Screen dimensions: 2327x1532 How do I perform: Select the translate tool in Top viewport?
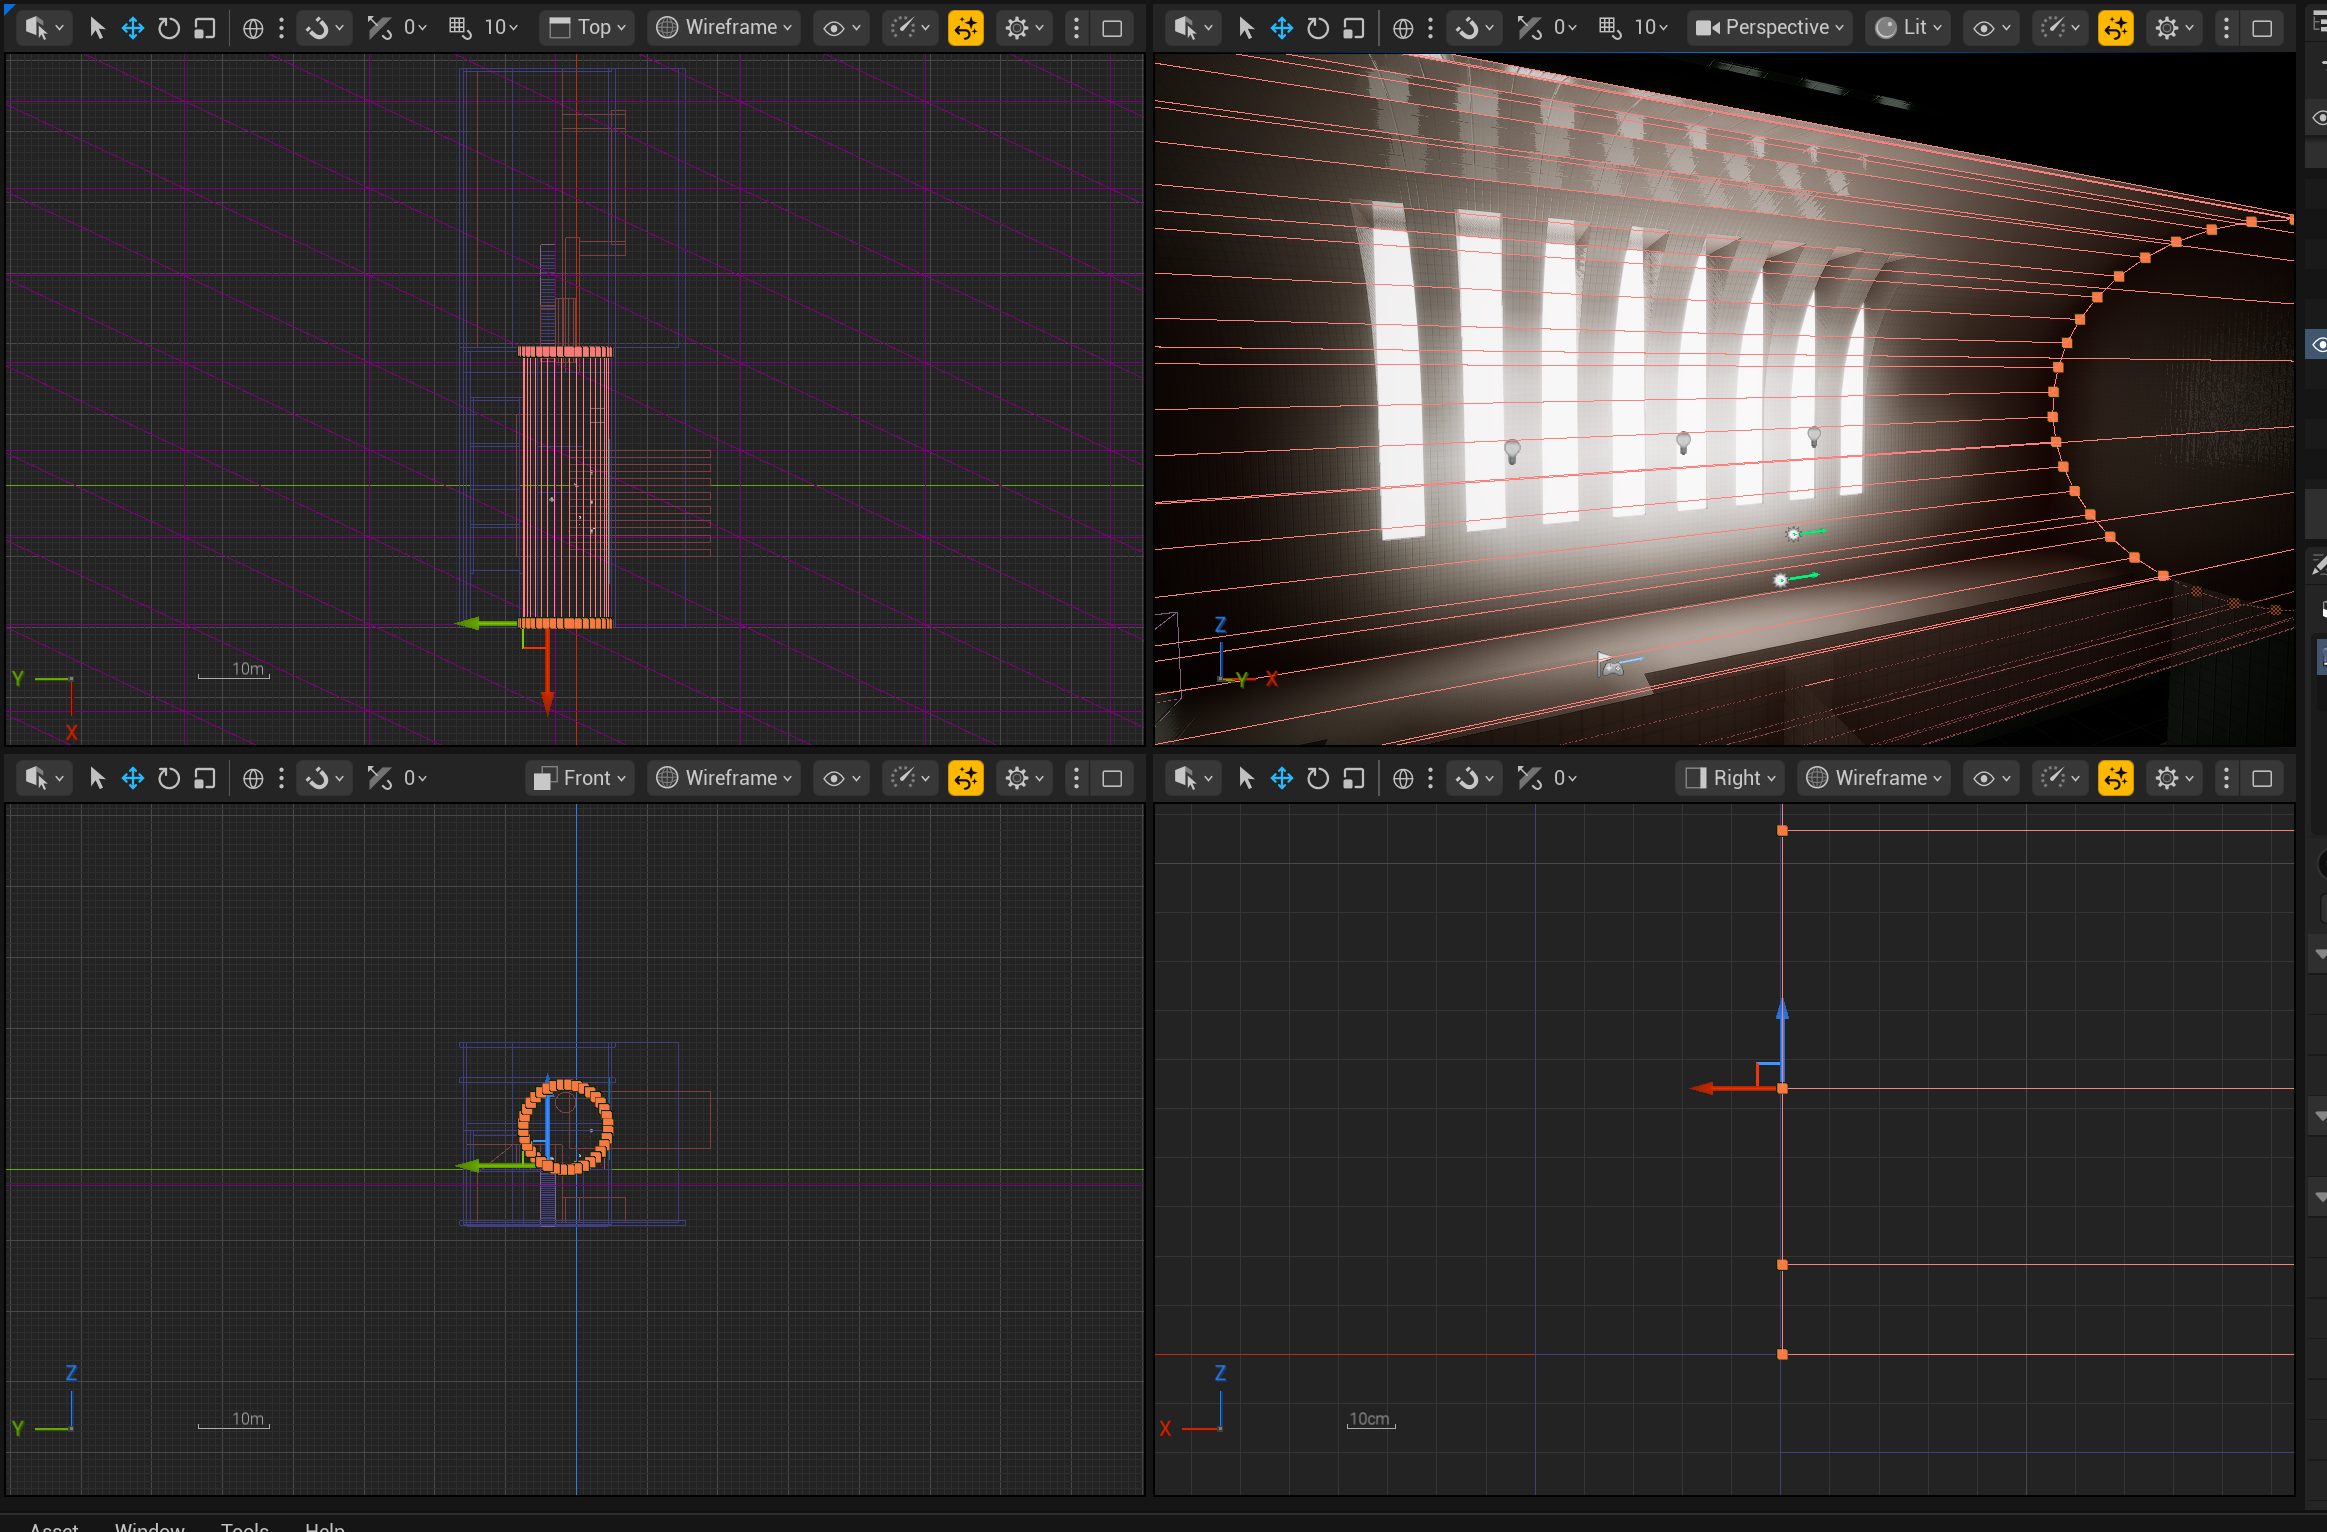[132, 28]
